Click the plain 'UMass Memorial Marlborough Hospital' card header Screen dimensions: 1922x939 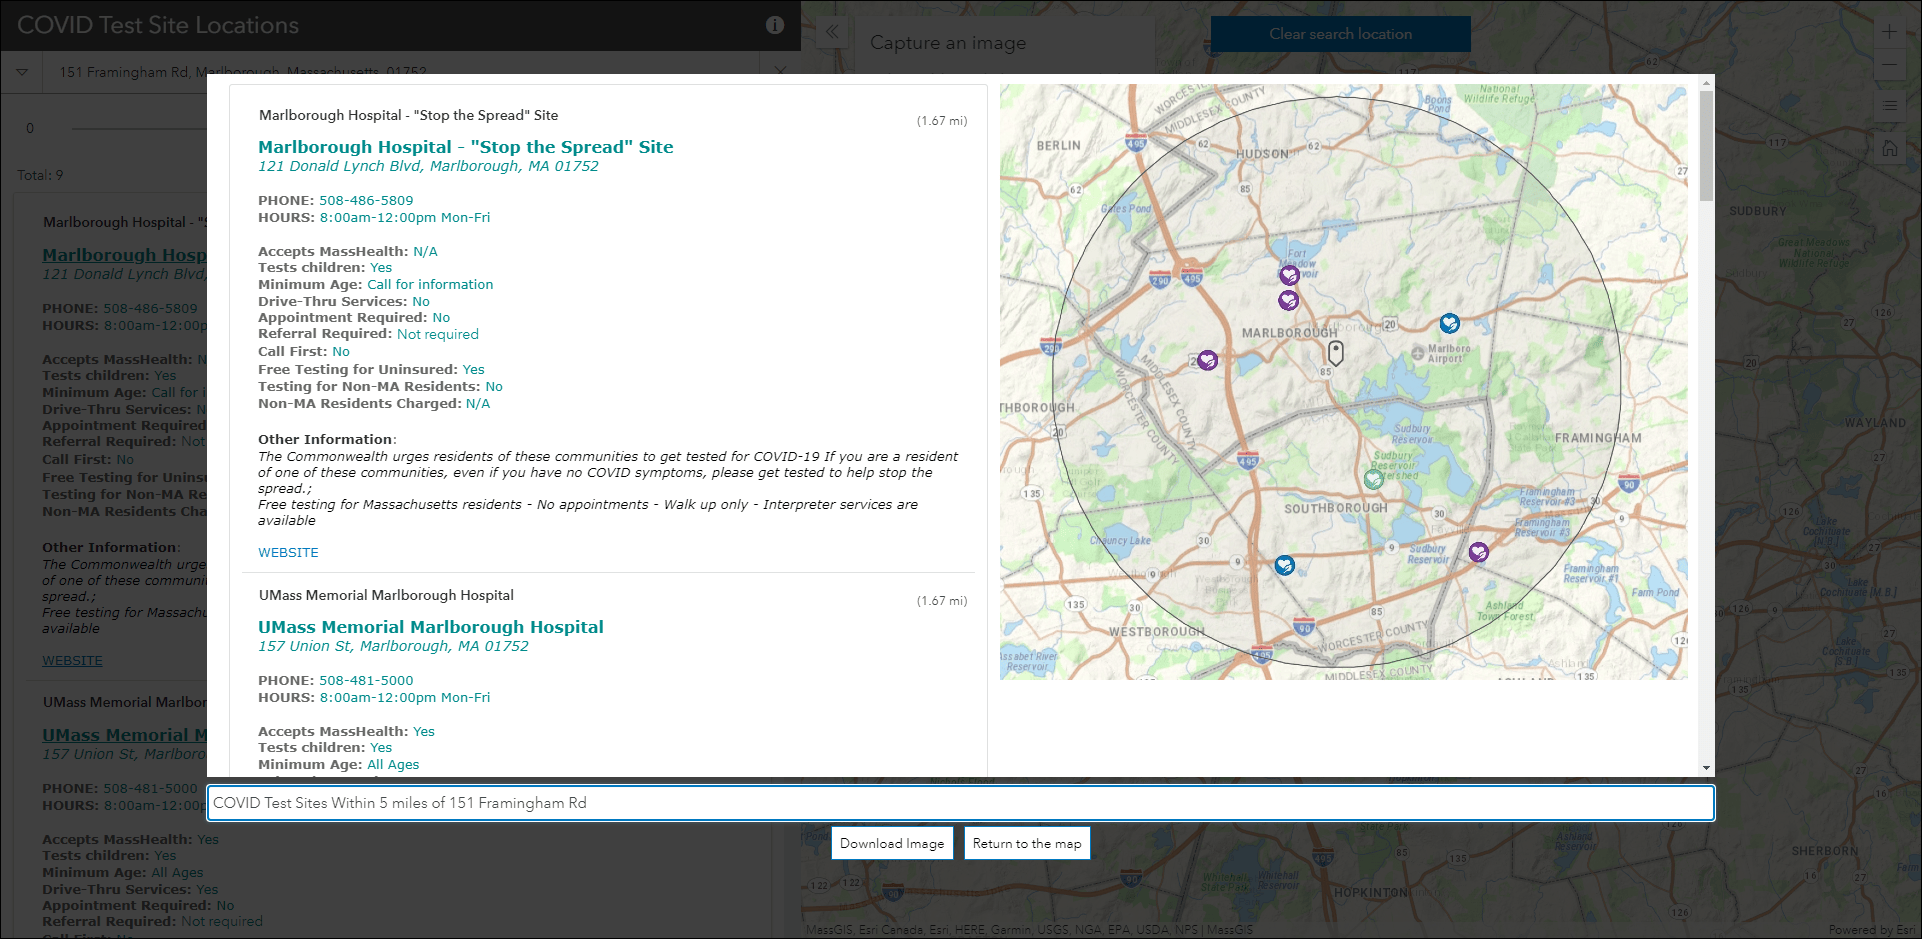pos(386,595)
